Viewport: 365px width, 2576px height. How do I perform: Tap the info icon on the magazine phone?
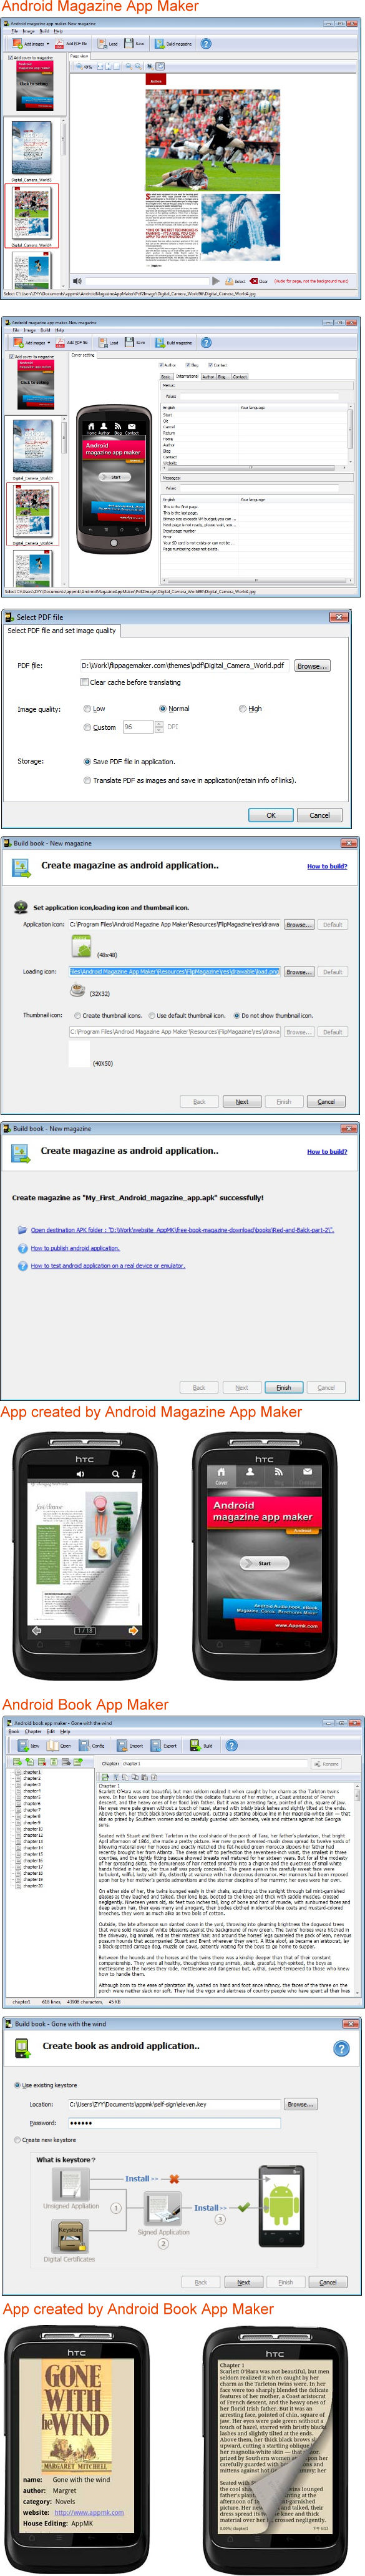click(x=134, y=1473)
